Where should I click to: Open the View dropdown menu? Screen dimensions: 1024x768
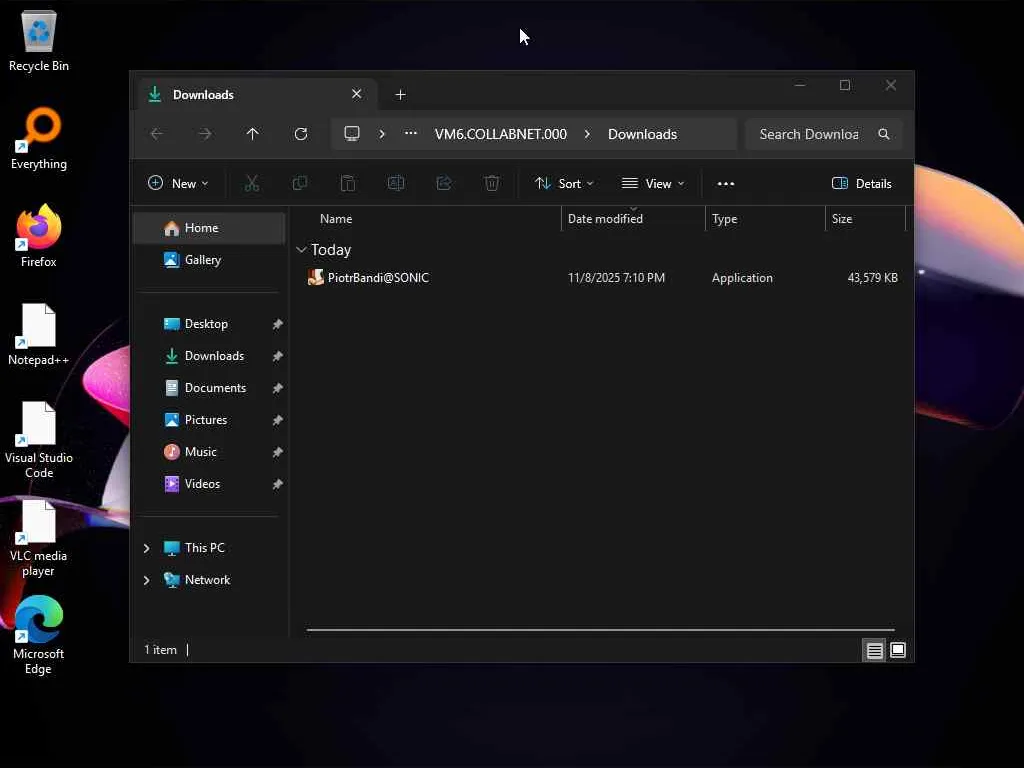click(652, 184)
